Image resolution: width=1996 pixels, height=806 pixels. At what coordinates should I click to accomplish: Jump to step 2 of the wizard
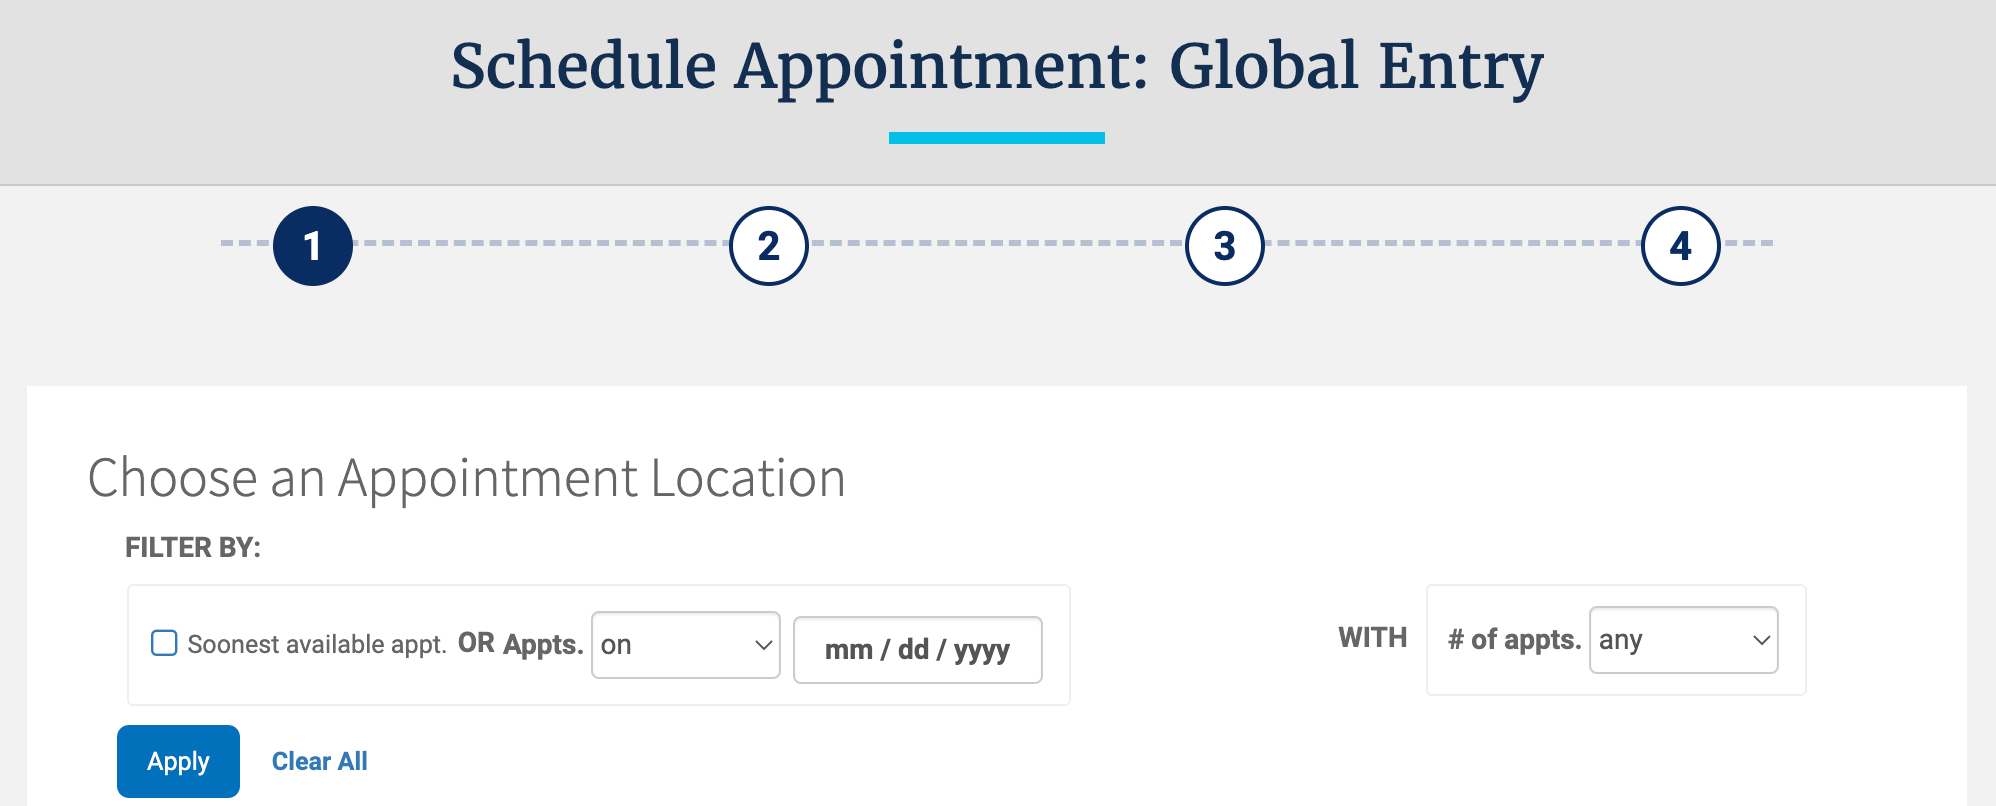pyautogui.click(x=768, y=245)
